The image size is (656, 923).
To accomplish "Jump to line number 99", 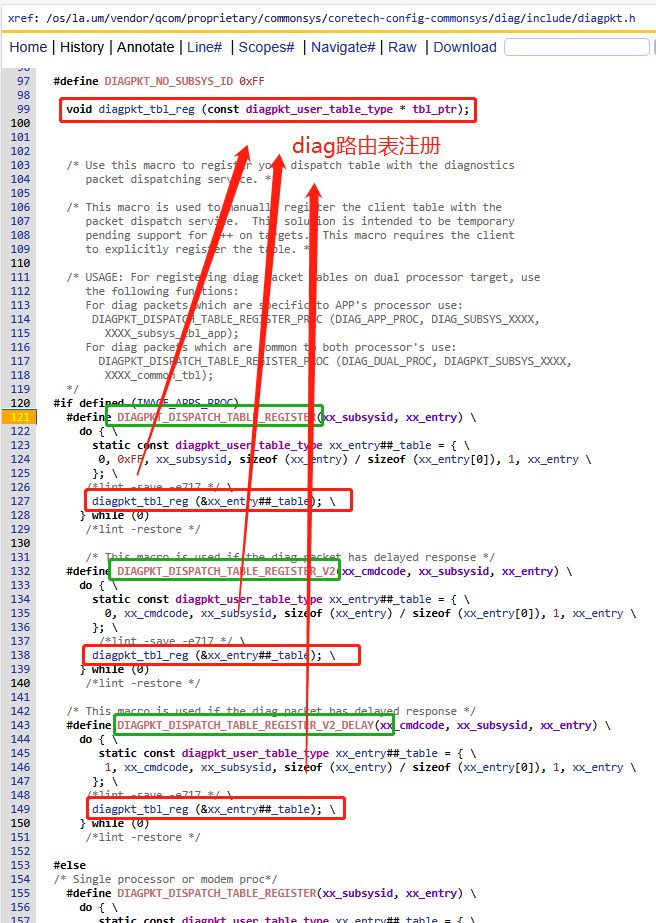I will tap(23, 109).
